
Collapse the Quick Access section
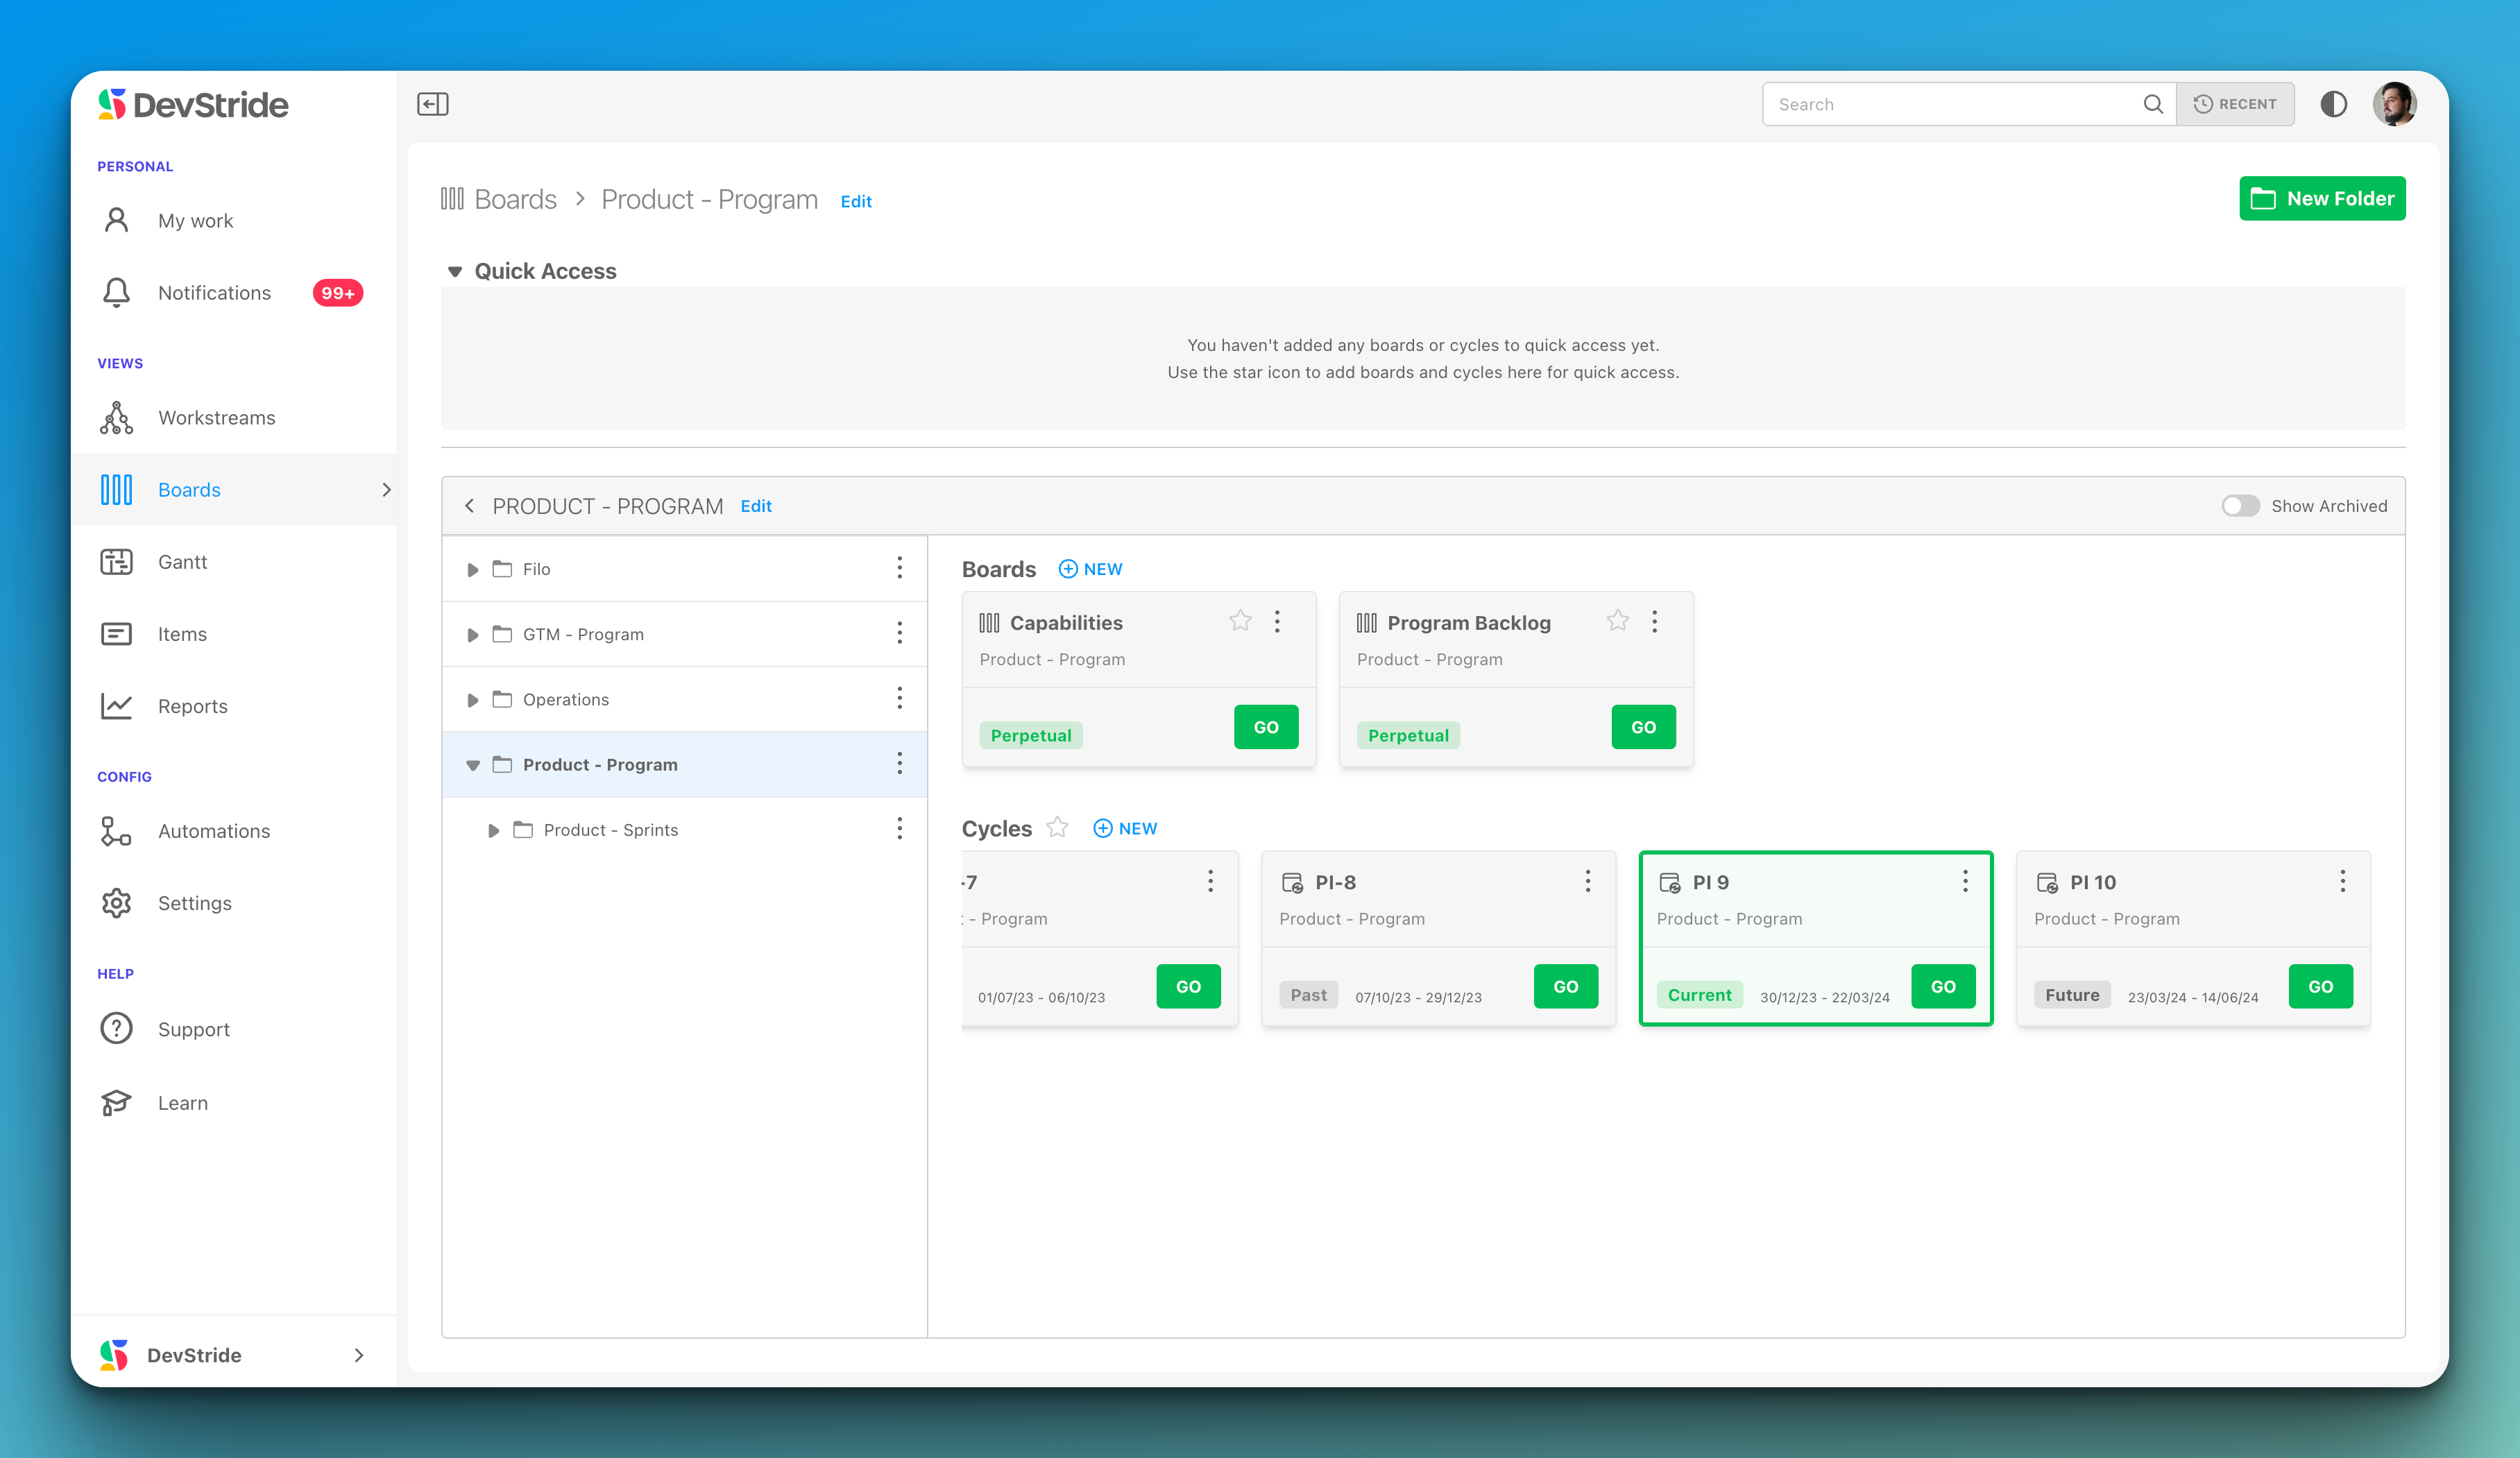tap(455, 271)
